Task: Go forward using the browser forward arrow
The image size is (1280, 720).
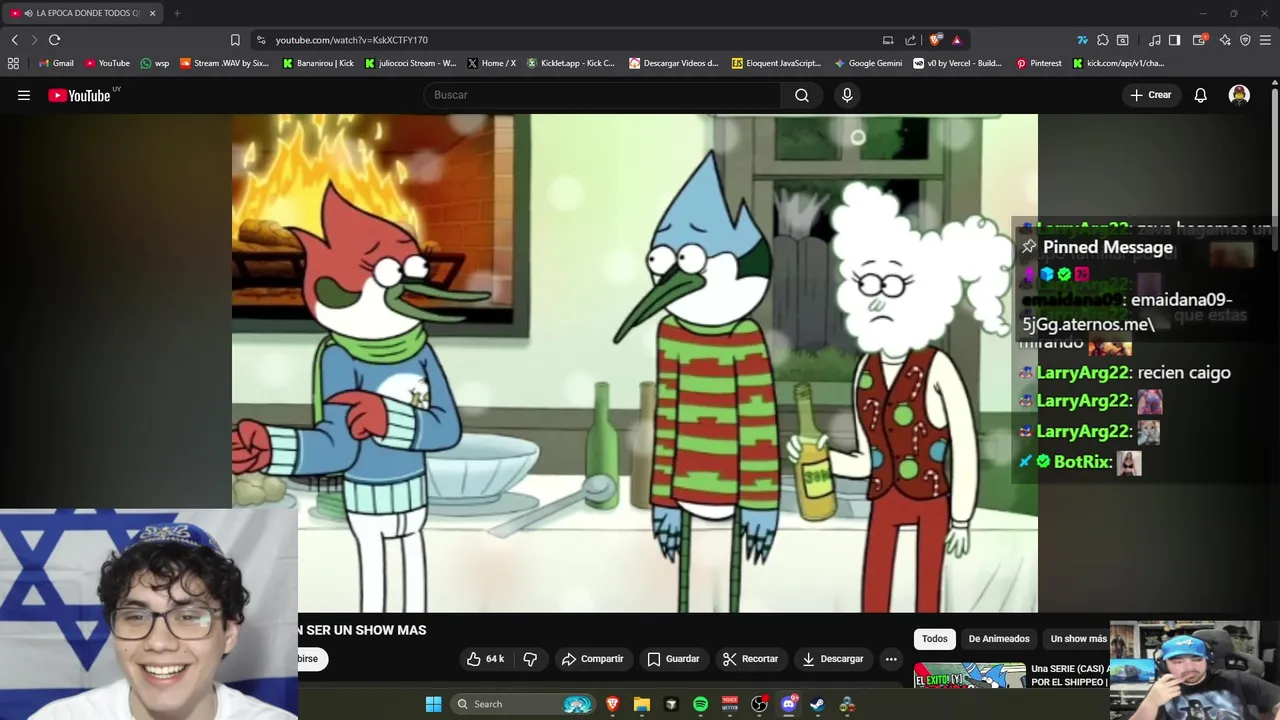Action: point(34,40)
